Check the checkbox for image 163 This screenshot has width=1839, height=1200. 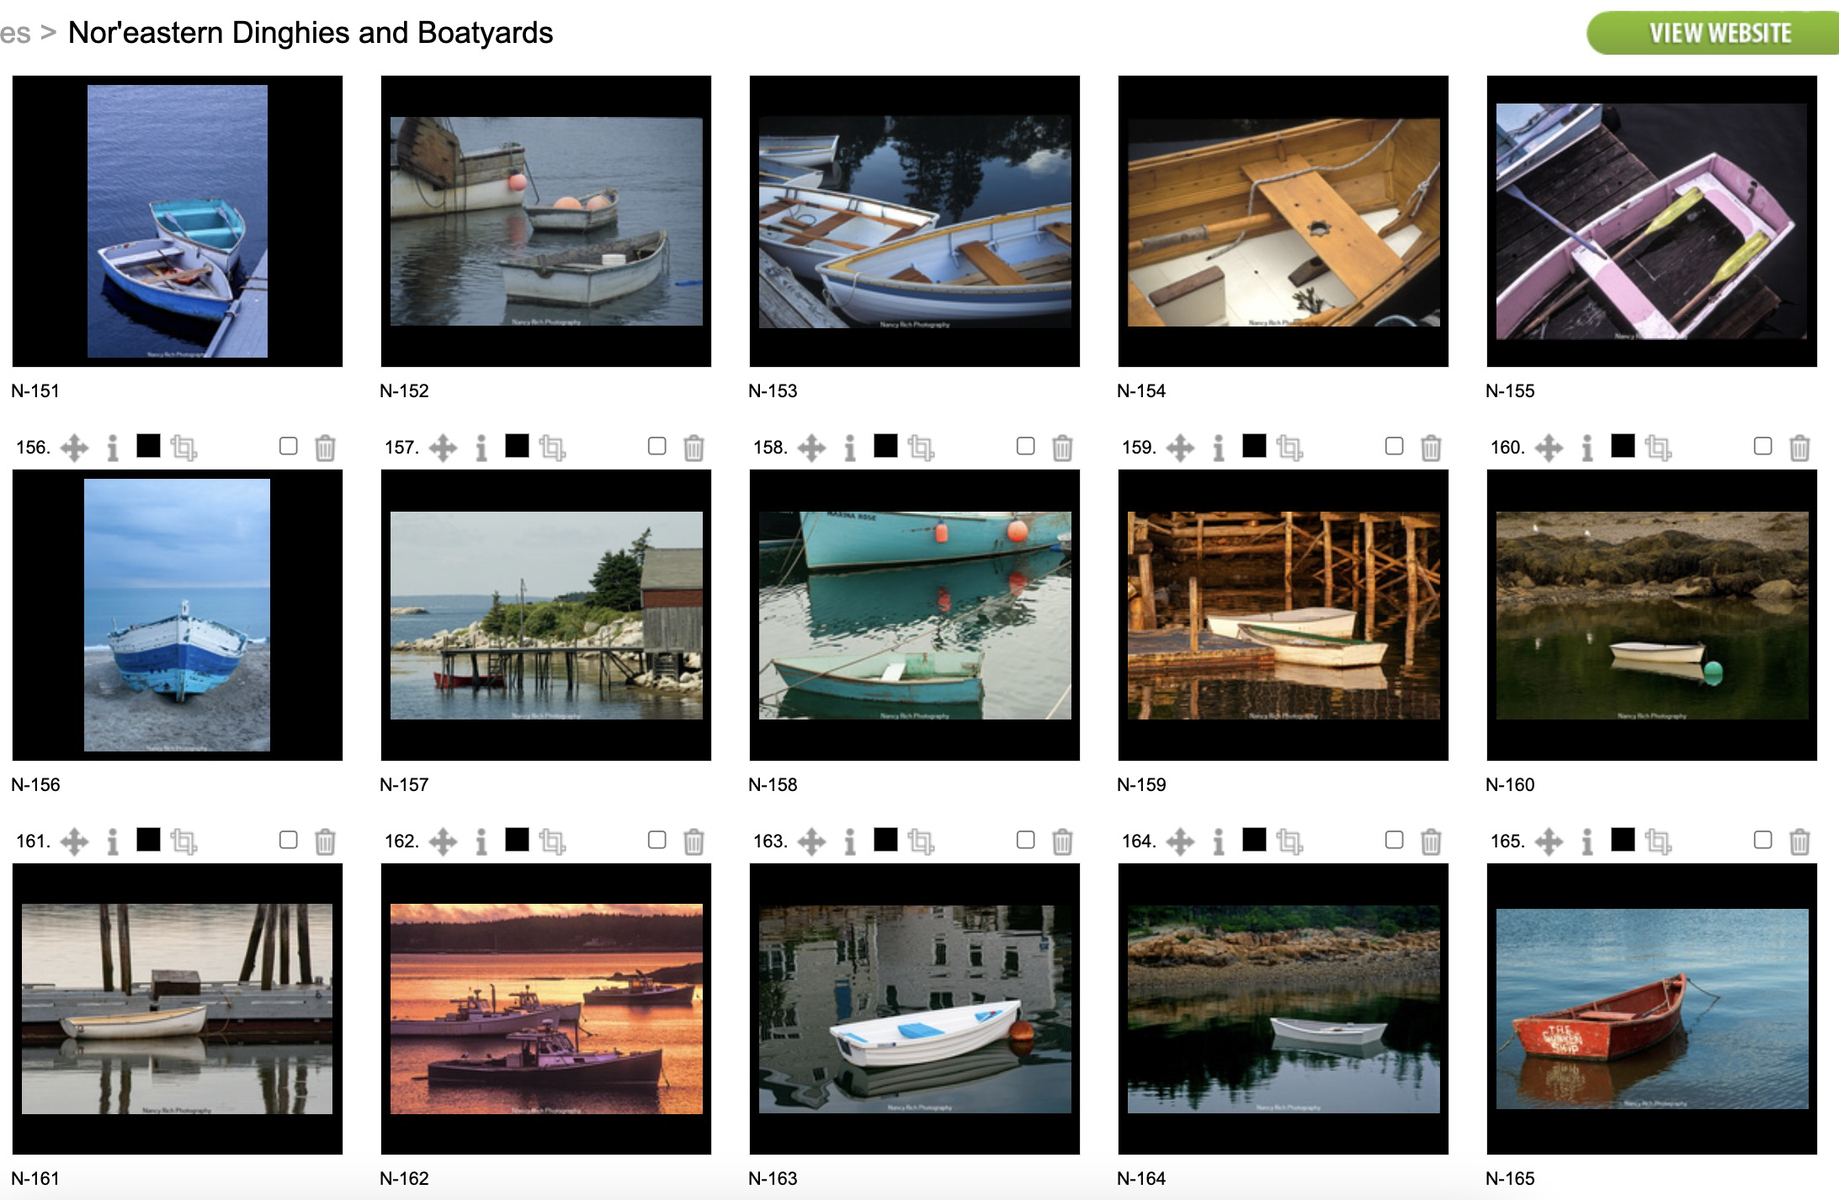pyautogui.click(x=1025, y=840)
